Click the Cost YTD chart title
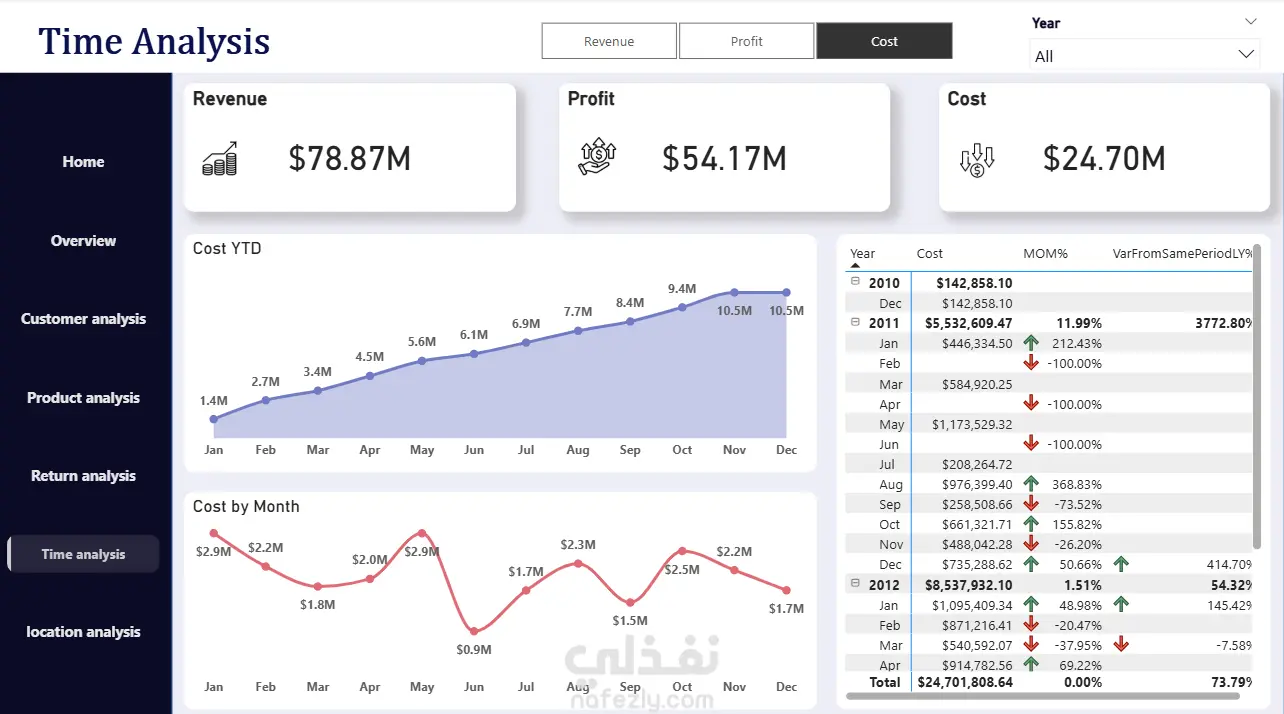 [227, 248]
